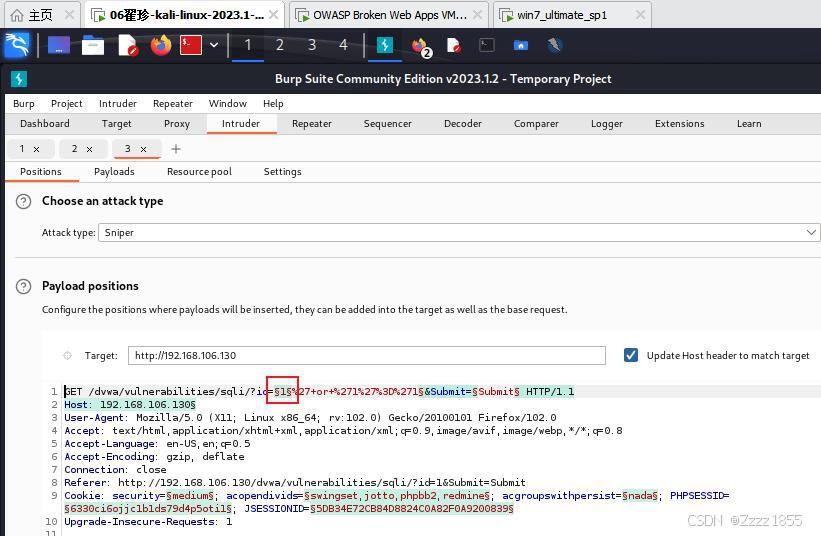
Task: Switch to the 主页 home VM tab
Action: pyautogui.click(x=41, y=15)
